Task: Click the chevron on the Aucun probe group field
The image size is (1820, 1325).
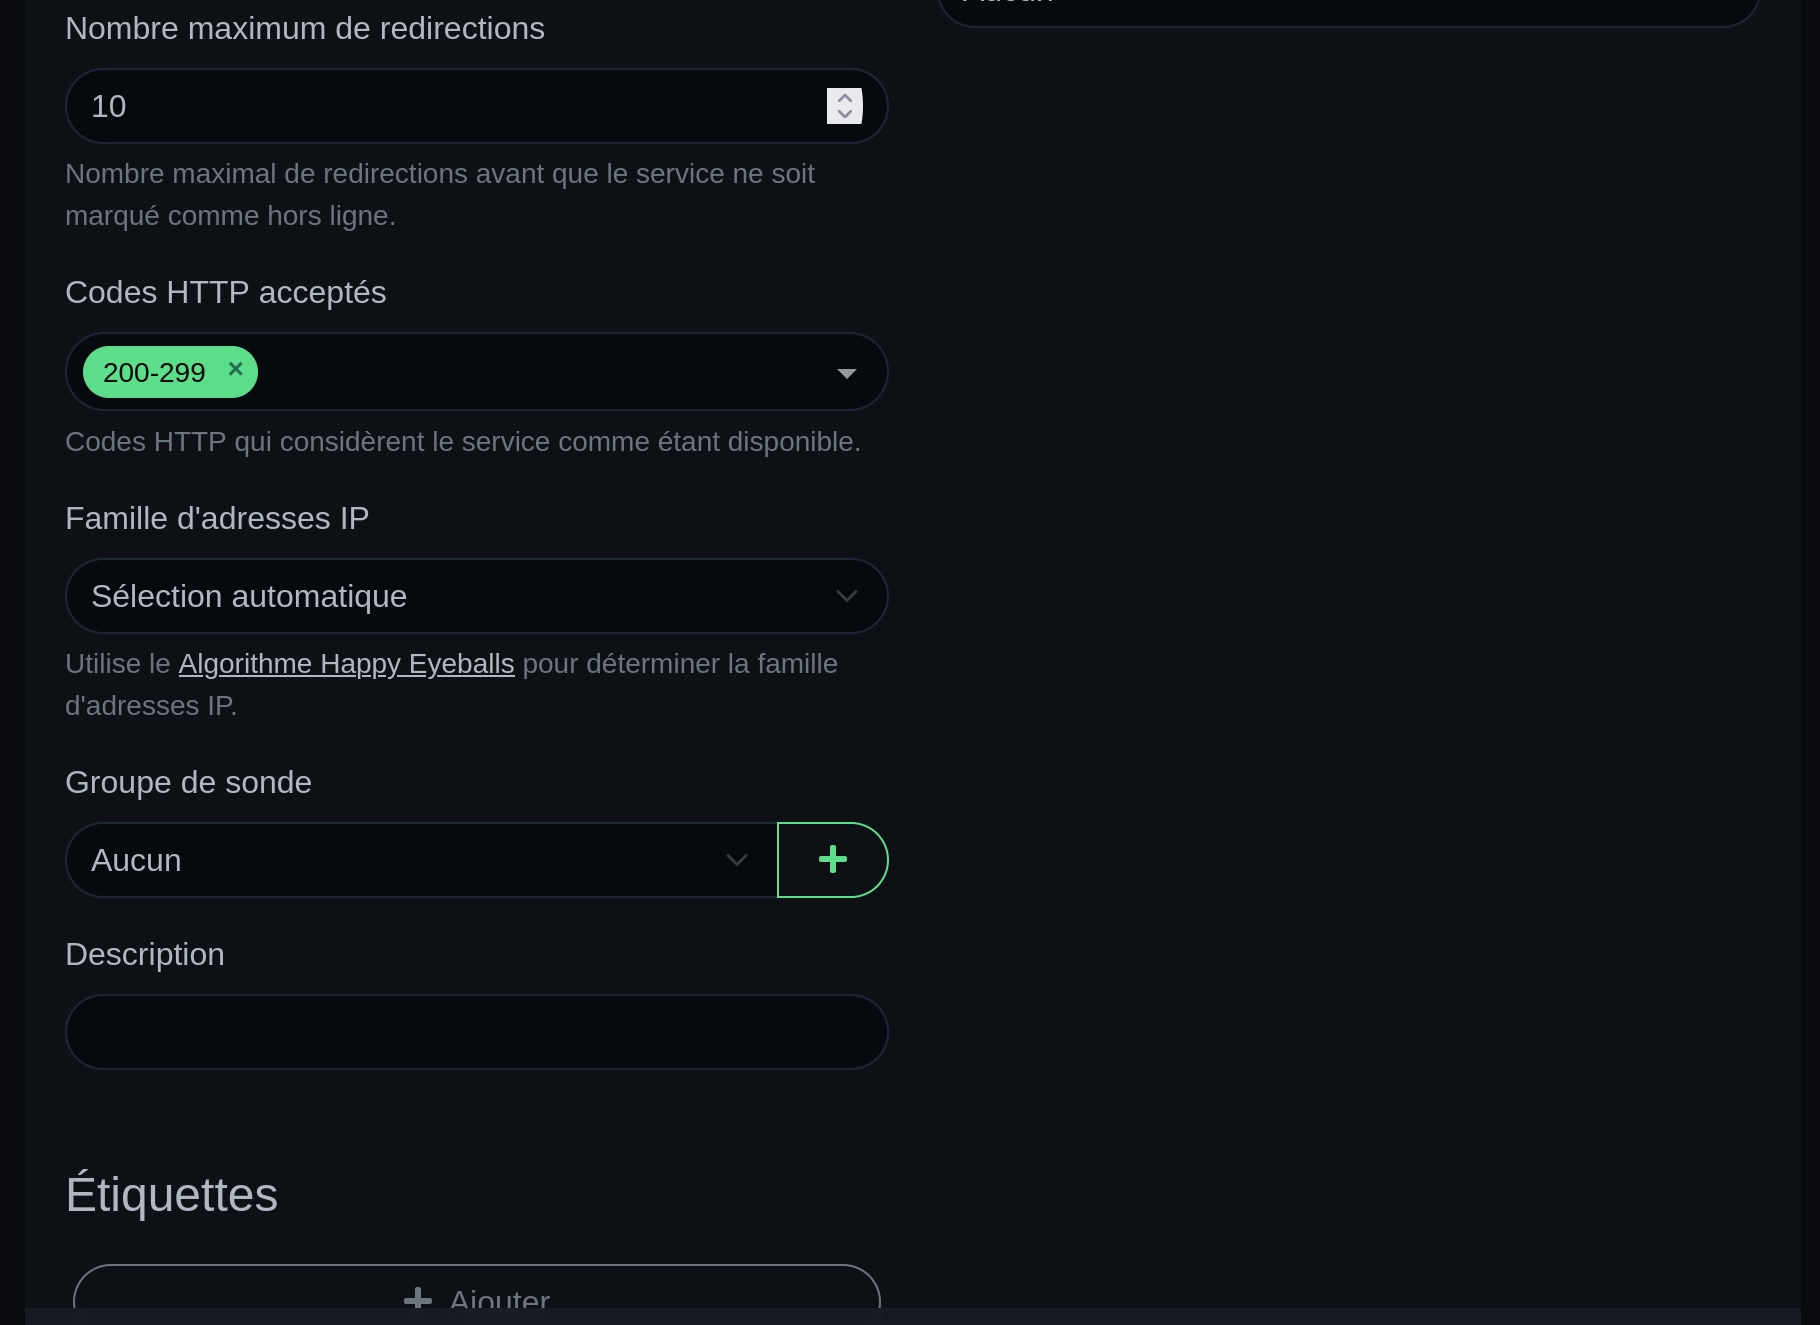Action: [737, 859]
